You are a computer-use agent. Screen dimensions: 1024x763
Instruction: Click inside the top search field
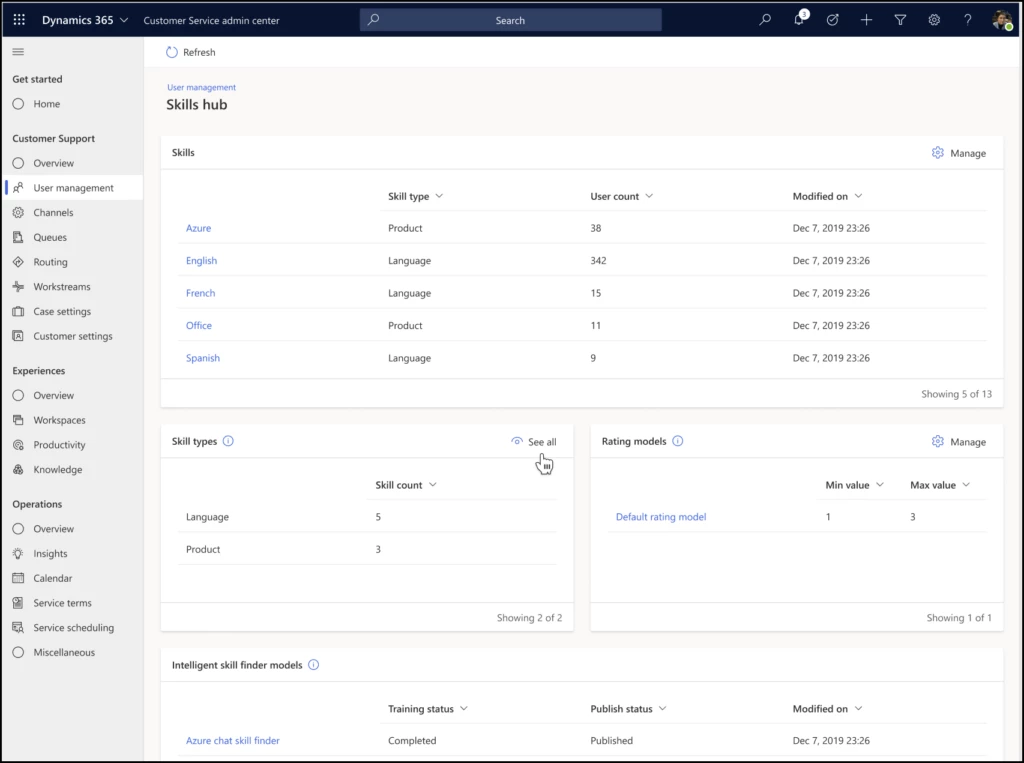pyautogui.click(x=510, y=19)
